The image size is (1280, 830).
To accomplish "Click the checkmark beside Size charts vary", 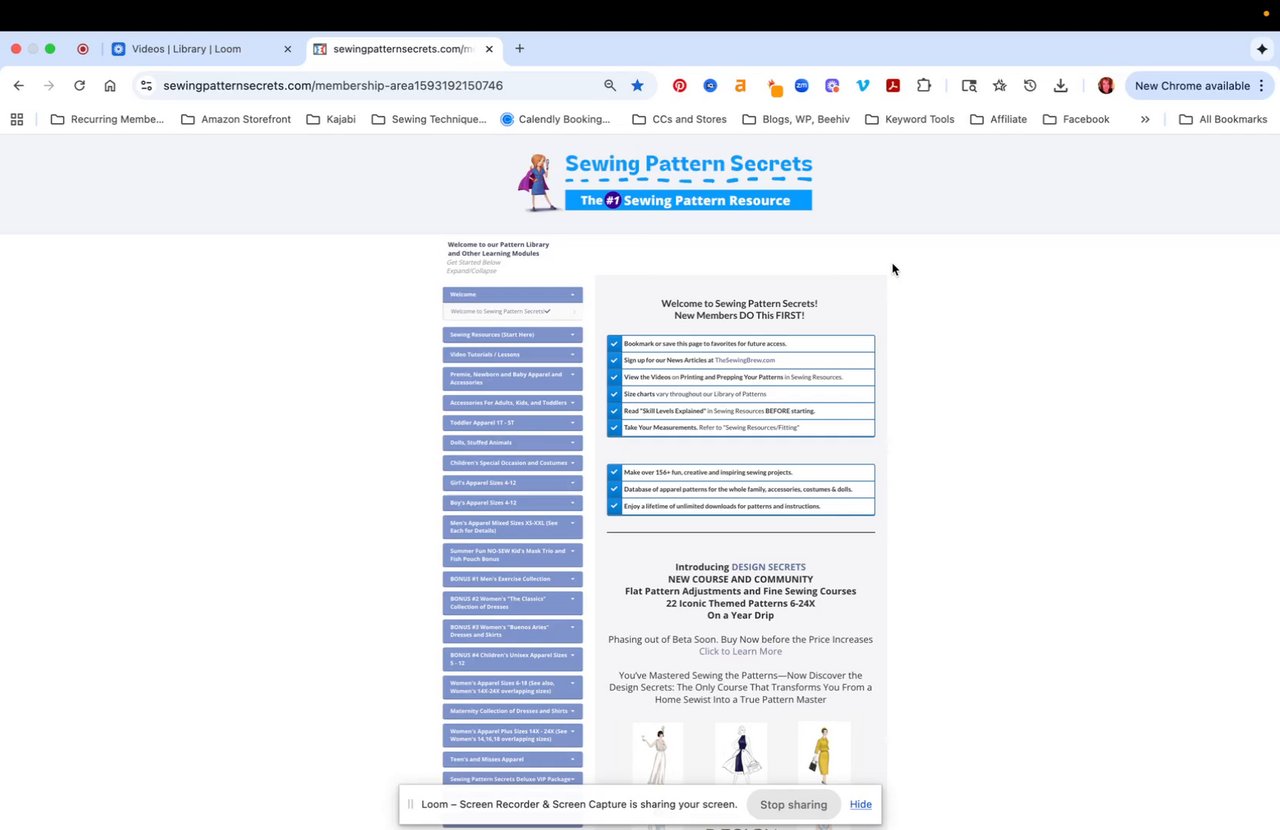I will 614,394.
